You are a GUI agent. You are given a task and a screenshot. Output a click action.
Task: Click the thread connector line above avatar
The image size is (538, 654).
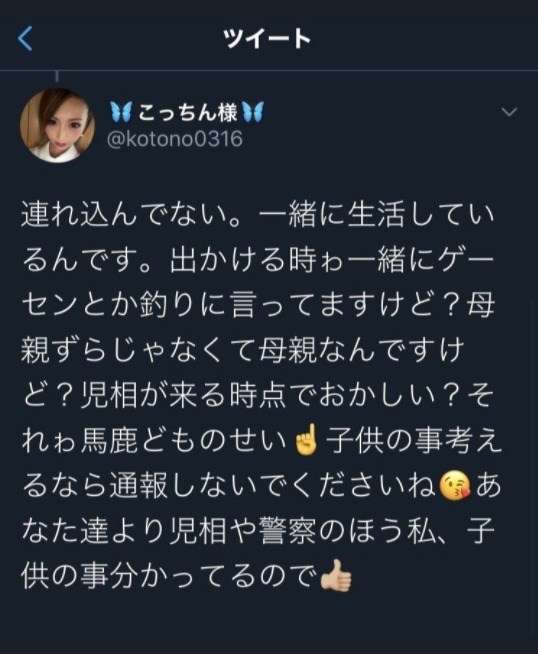click(x=57, y=78)
